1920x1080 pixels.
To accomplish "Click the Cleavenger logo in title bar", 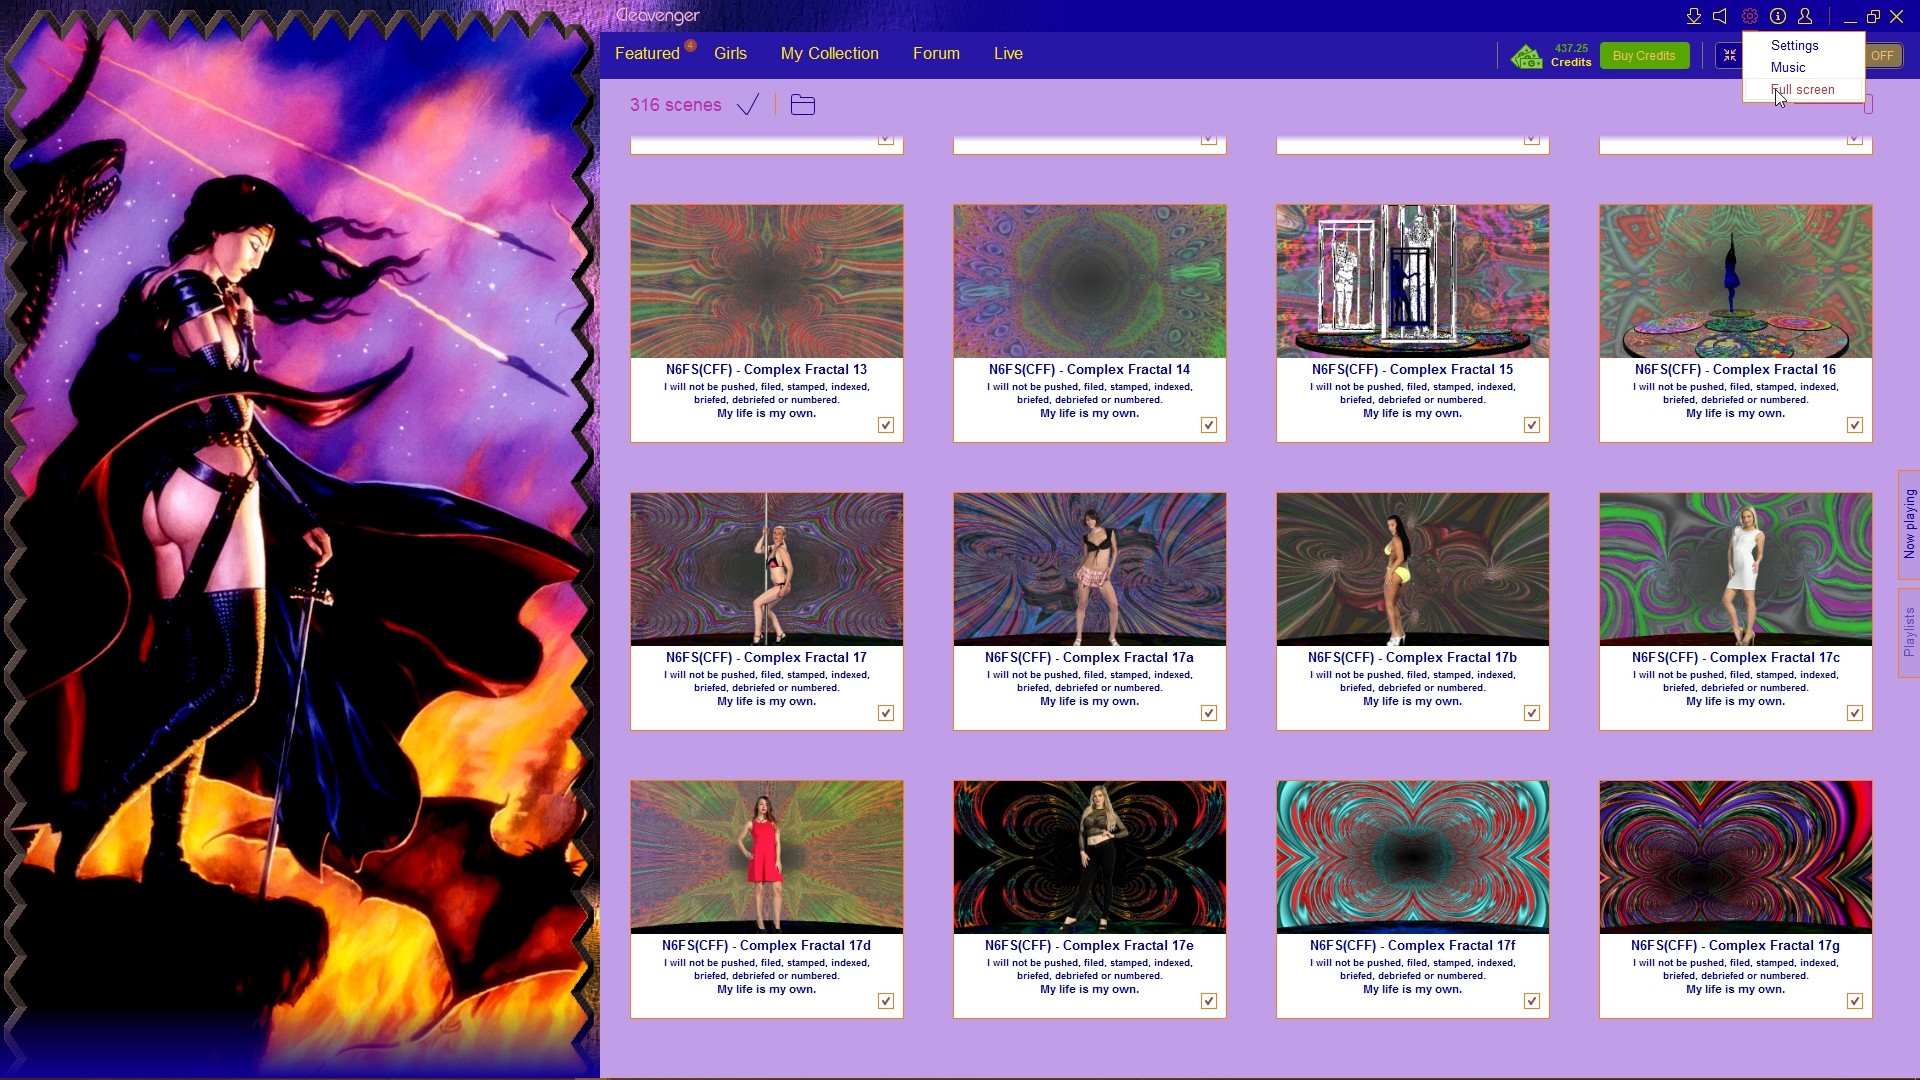I will tap(658, 16).
